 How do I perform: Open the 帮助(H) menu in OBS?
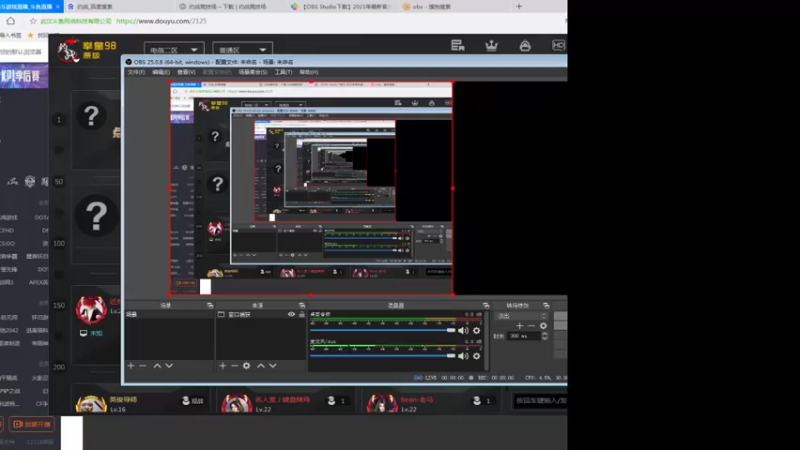pos(309,72)
